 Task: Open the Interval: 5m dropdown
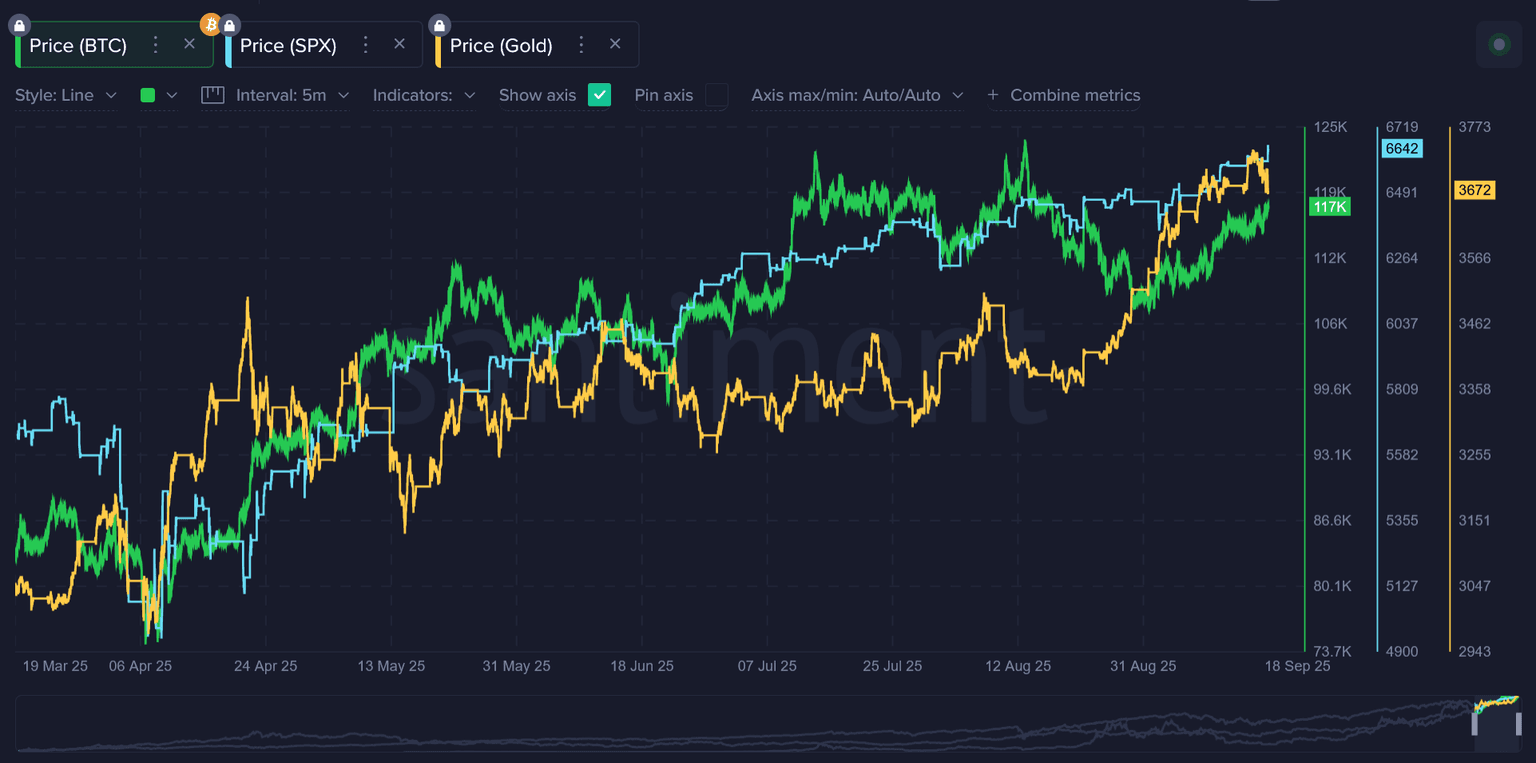pyautogui.click(x=291, y=95)
